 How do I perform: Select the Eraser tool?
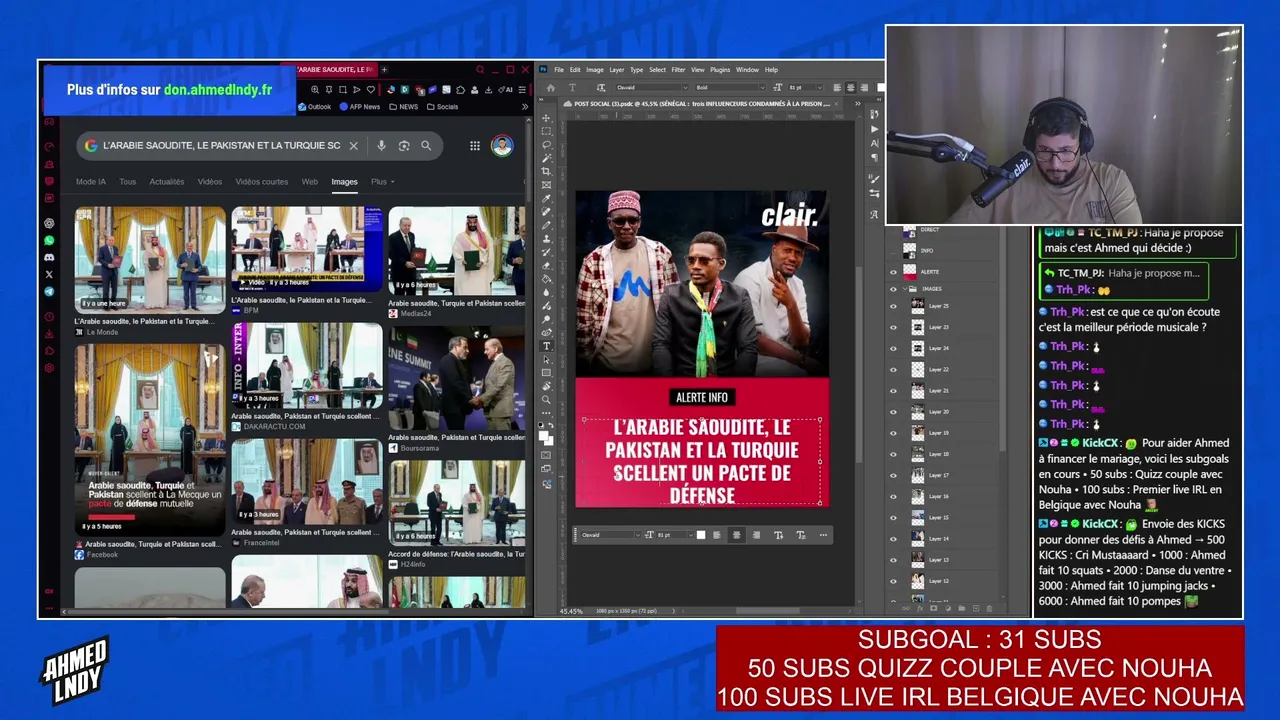(x=546, y=266)
